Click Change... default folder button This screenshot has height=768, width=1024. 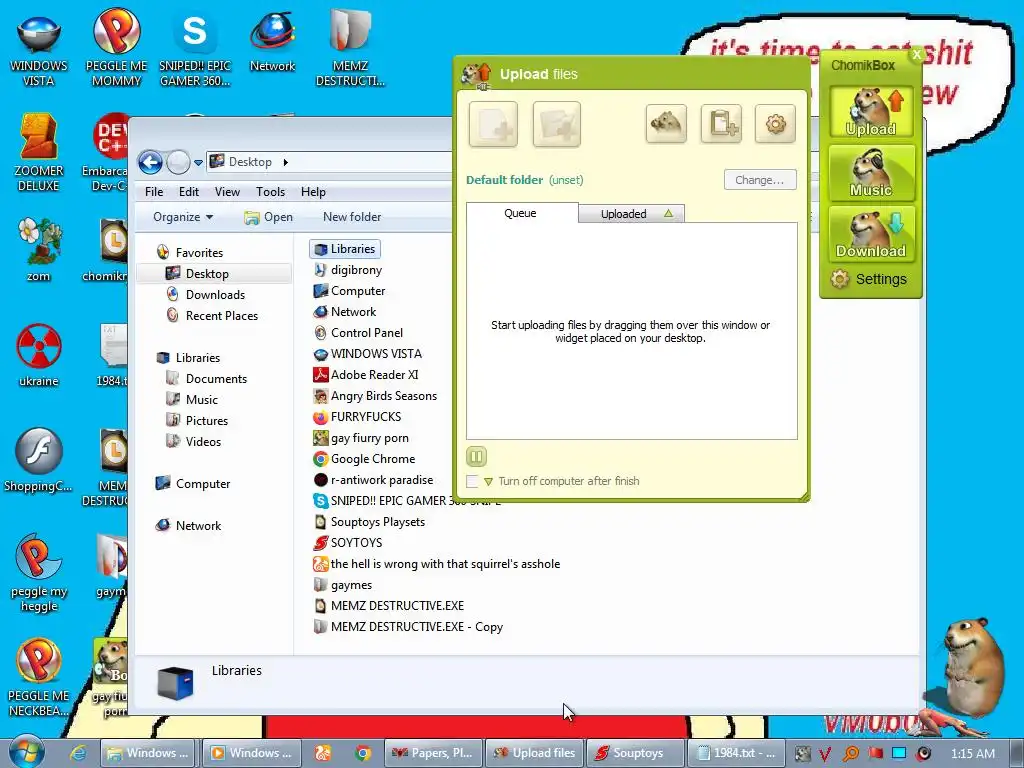pos(760,180)
